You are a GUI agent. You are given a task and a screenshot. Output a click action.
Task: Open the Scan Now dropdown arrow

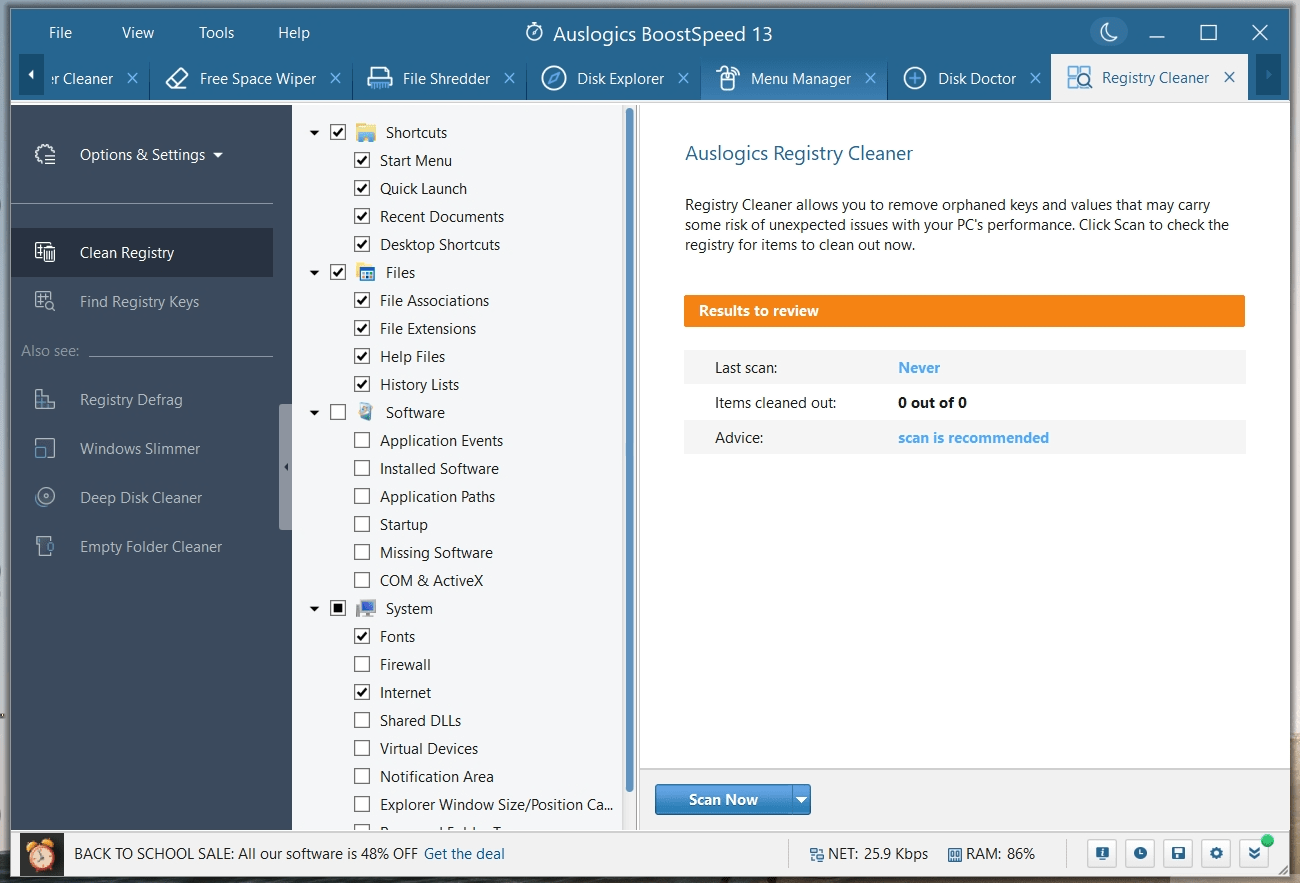point(801,800)
